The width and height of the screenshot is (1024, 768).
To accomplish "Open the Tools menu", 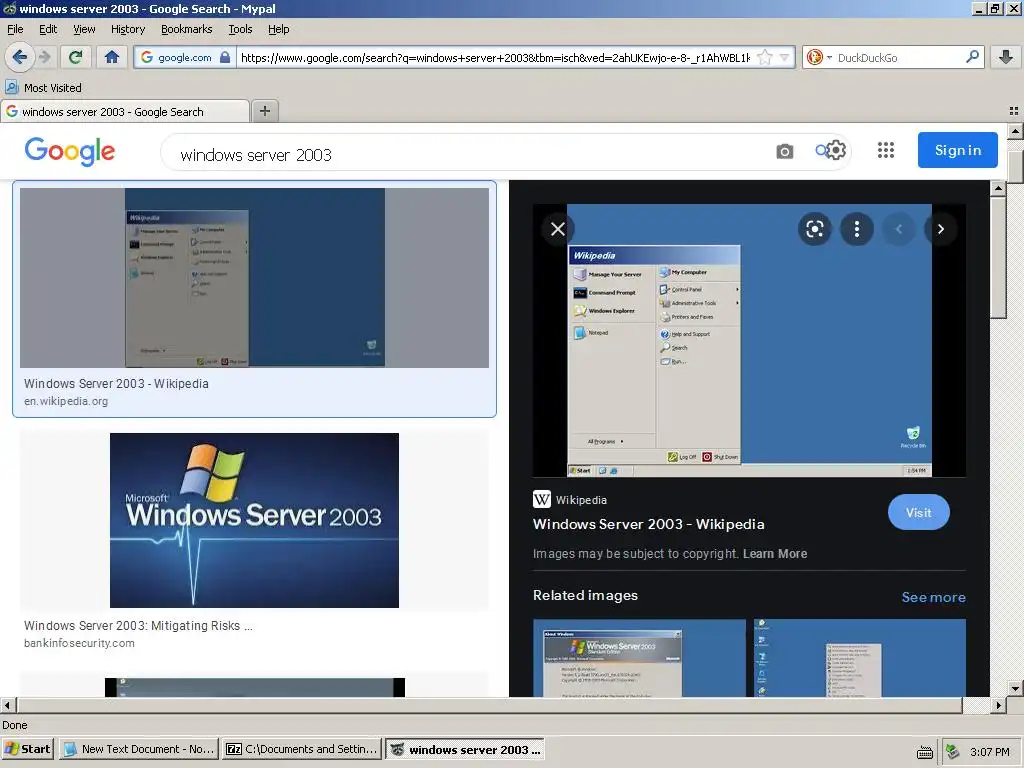I will (240, 29).
